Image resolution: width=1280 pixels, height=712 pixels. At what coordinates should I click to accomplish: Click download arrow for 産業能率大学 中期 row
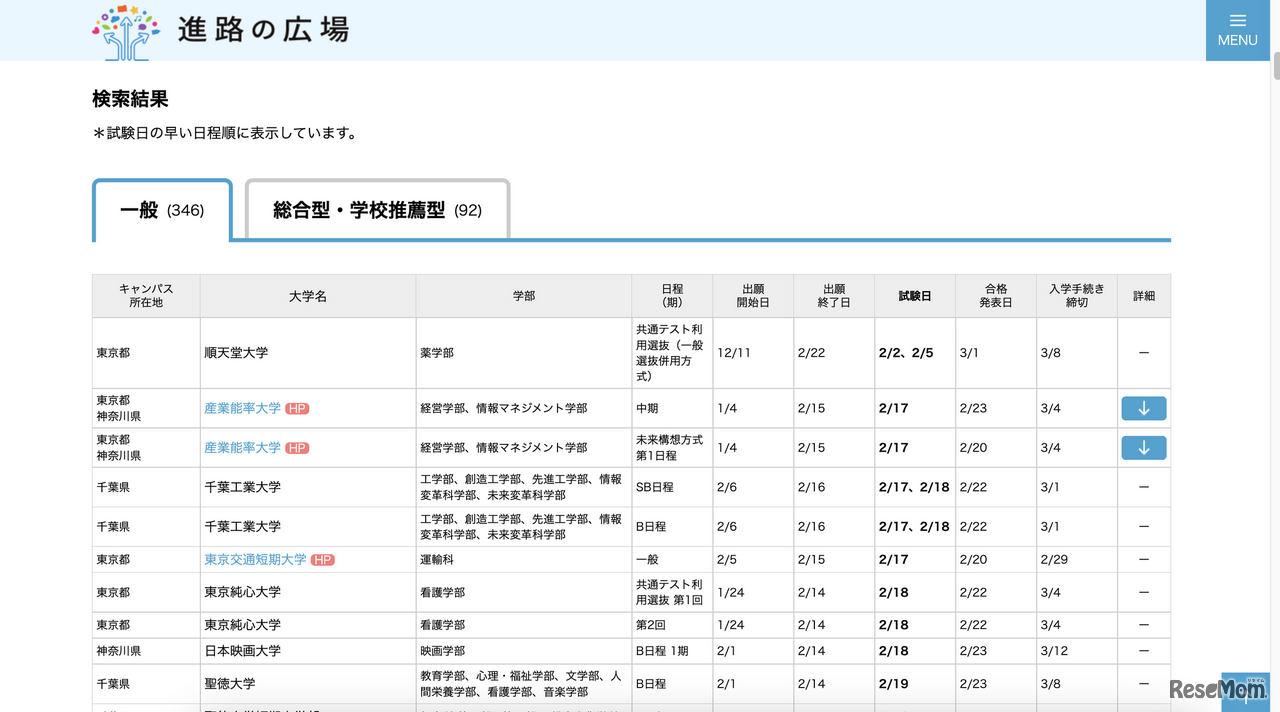click(x=1143, y=408)
